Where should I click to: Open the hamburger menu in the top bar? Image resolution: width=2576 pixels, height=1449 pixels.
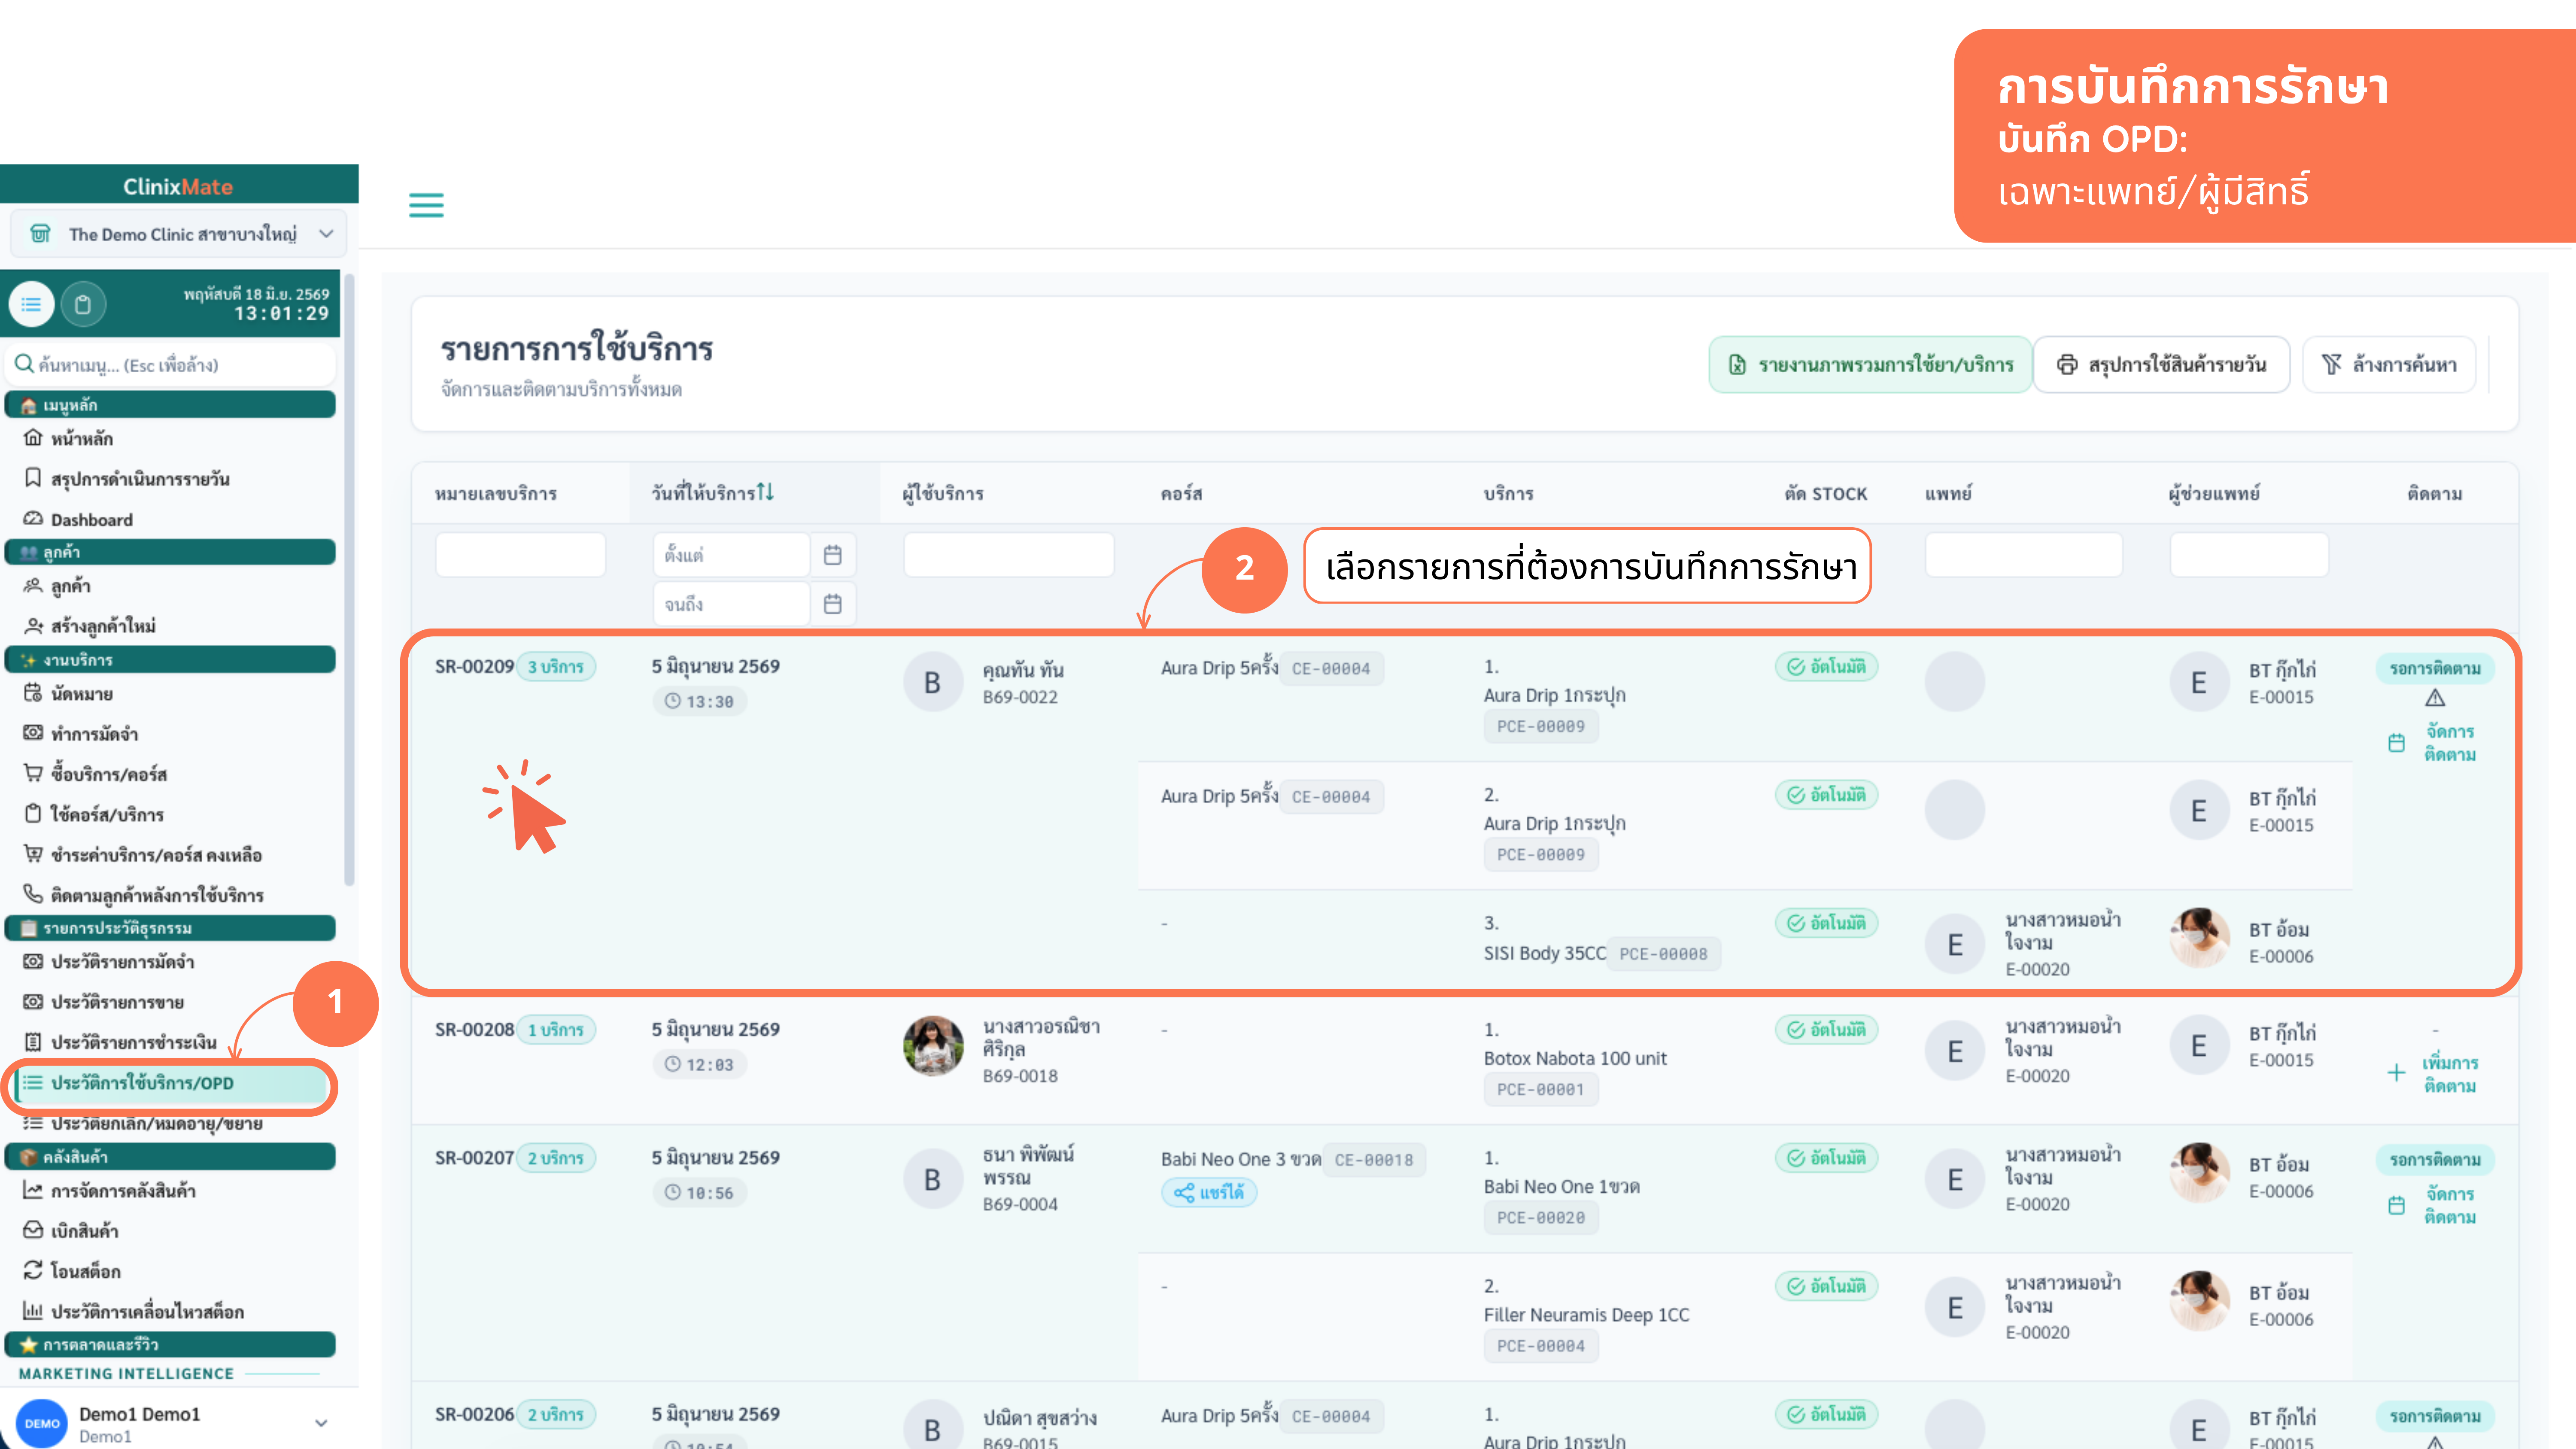pos(426,205)
